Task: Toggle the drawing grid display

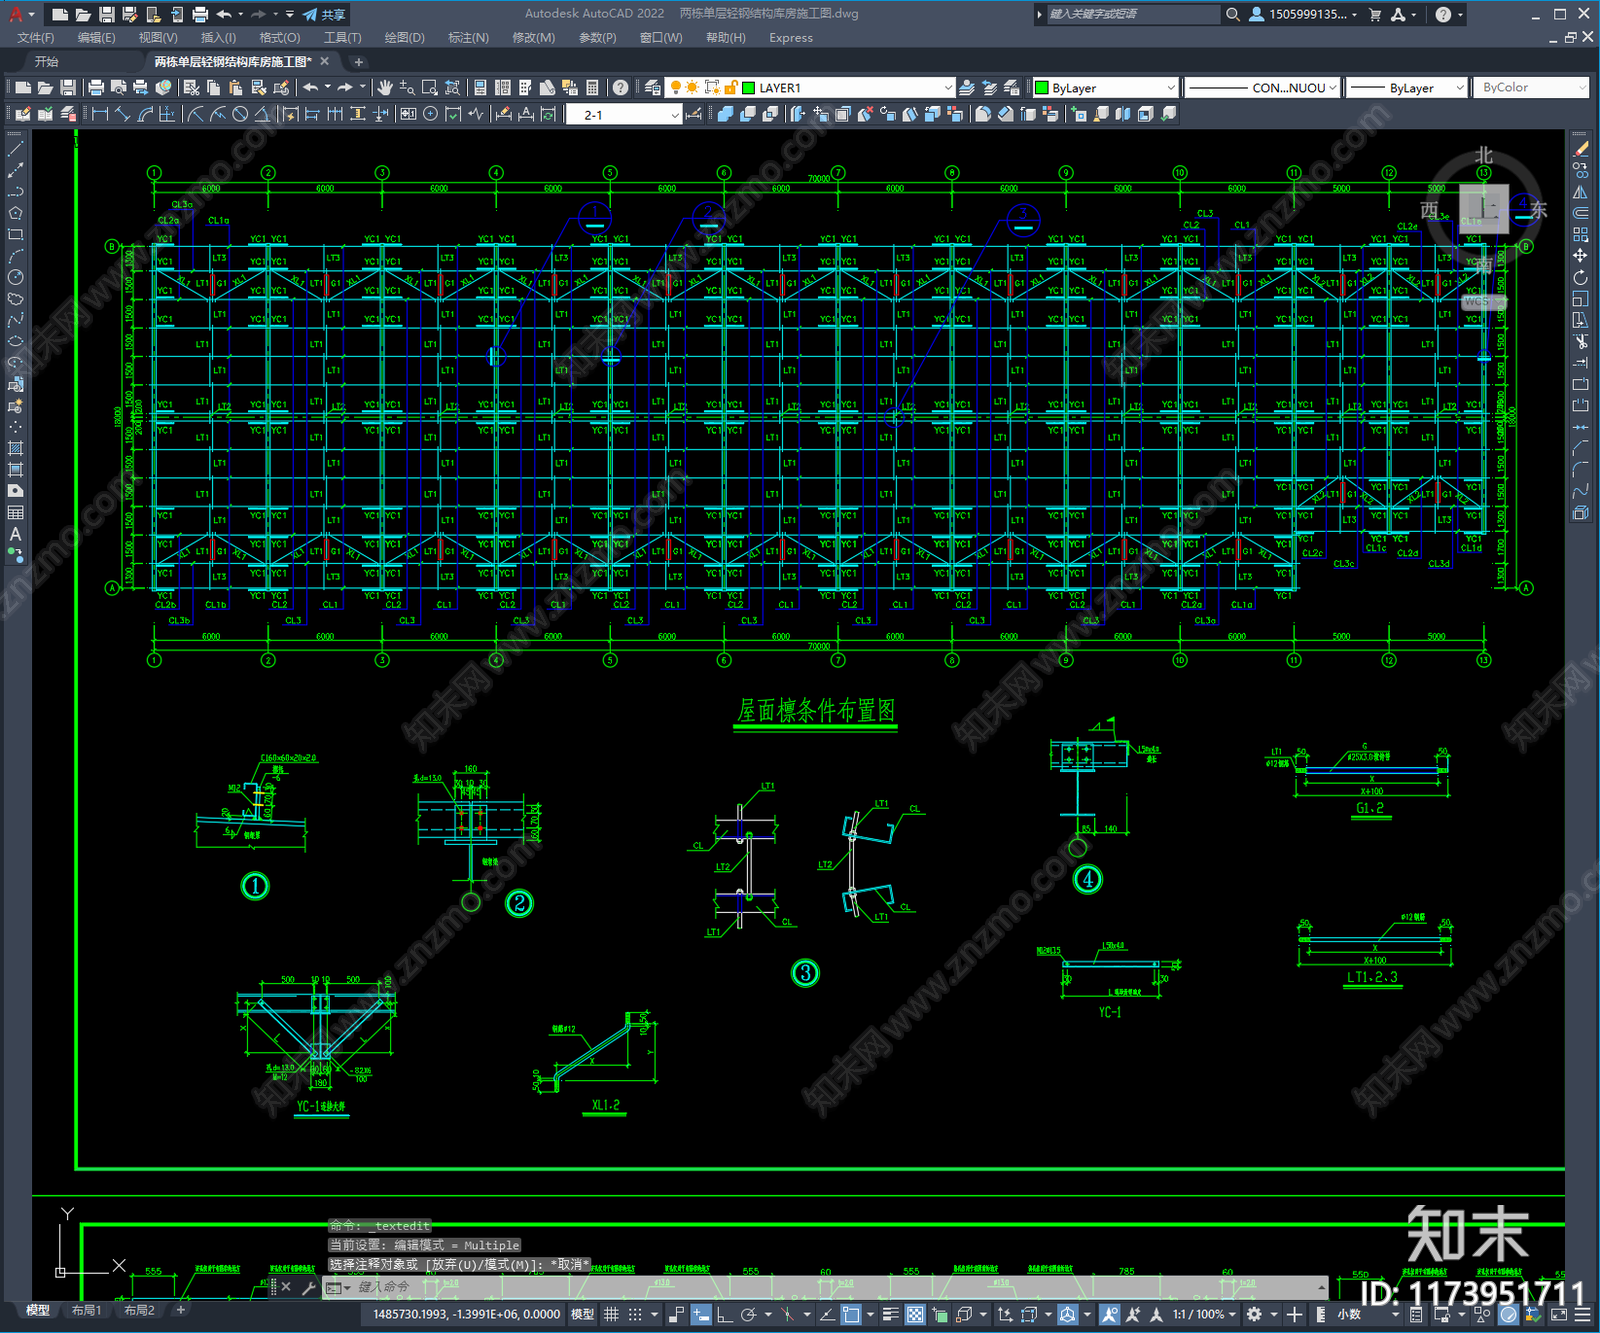Action: point(611,1314)
